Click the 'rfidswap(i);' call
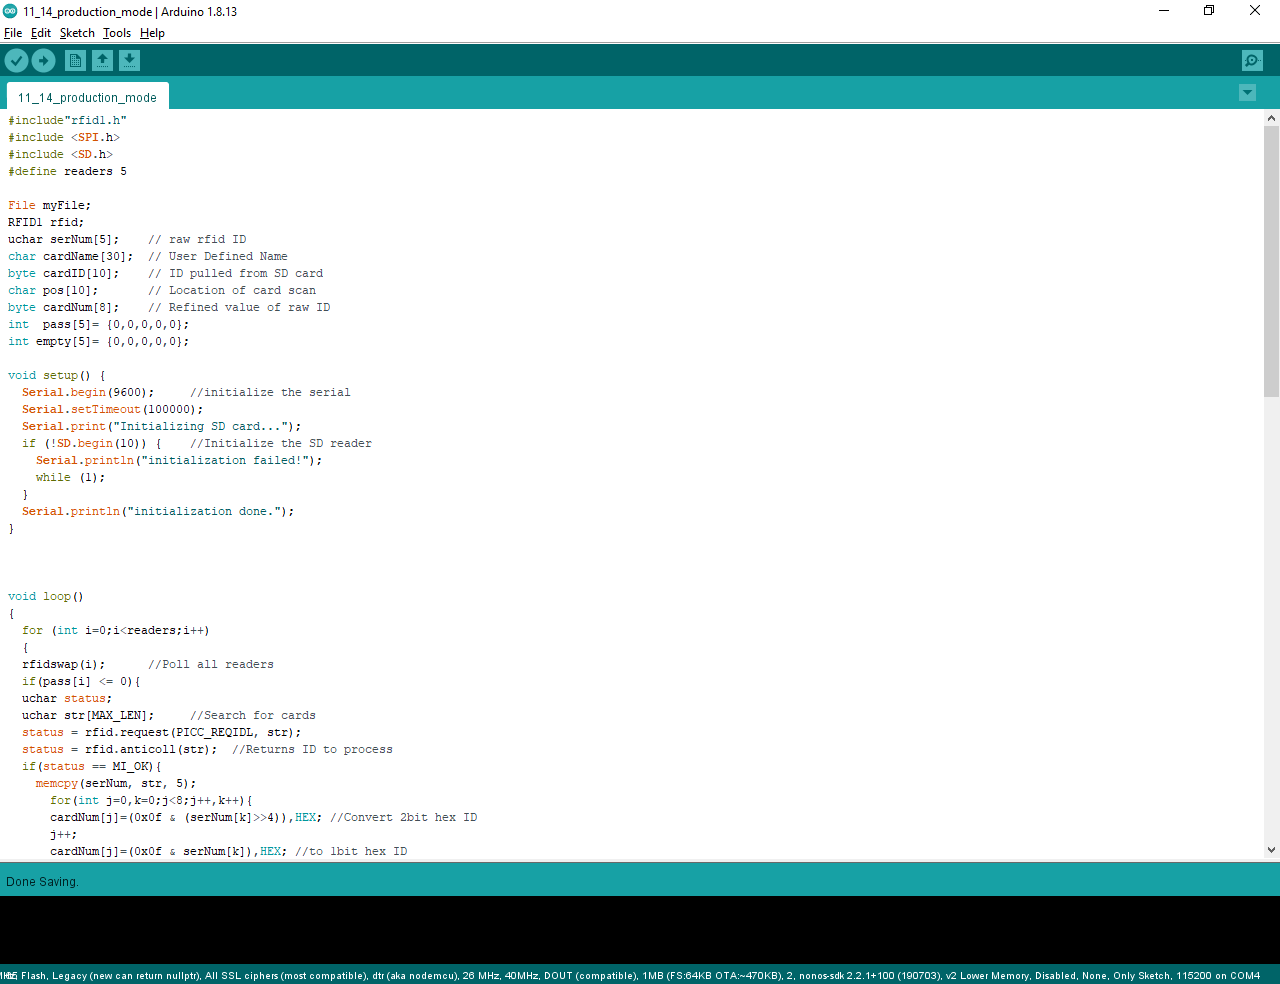This screenshot has height=984, width=1280. [x=63, y=664]
